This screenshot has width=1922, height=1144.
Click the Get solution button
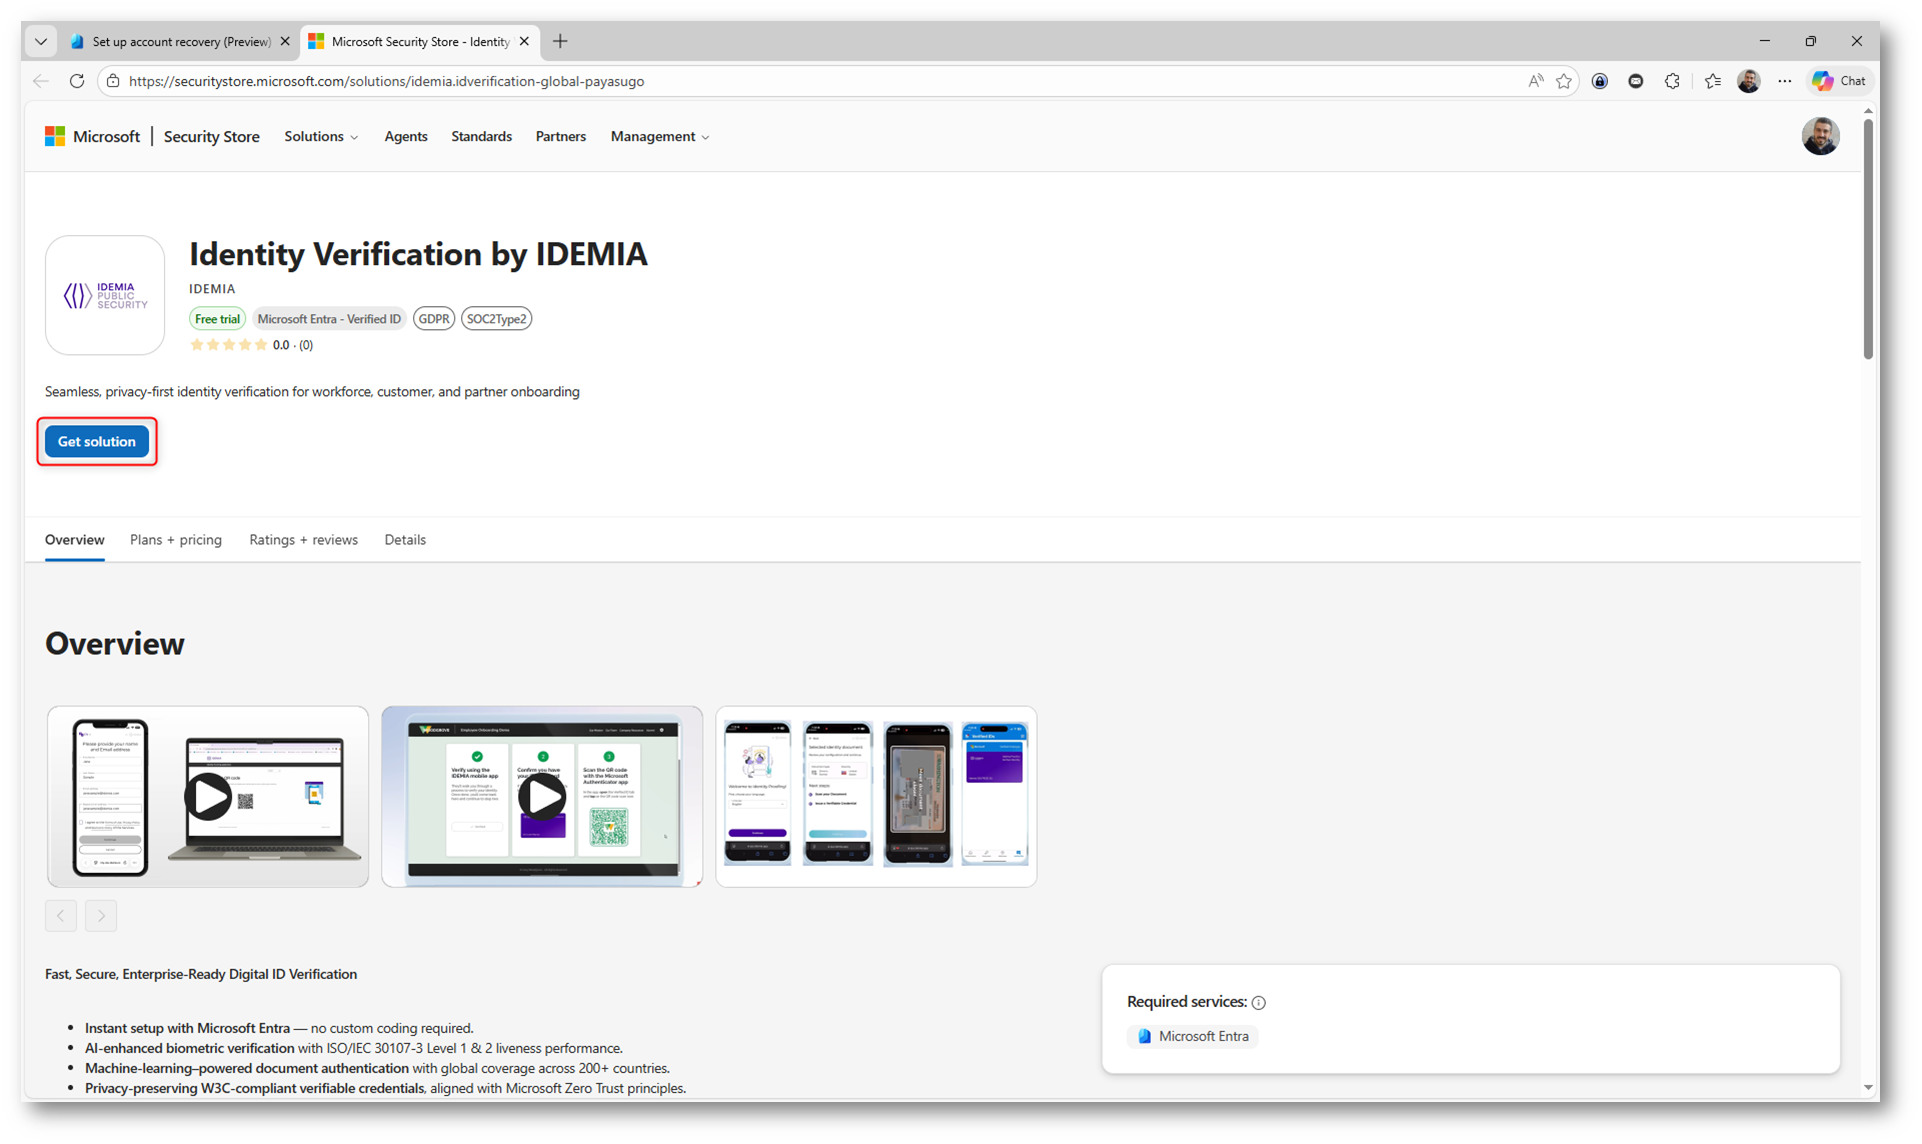coord(97,442)
